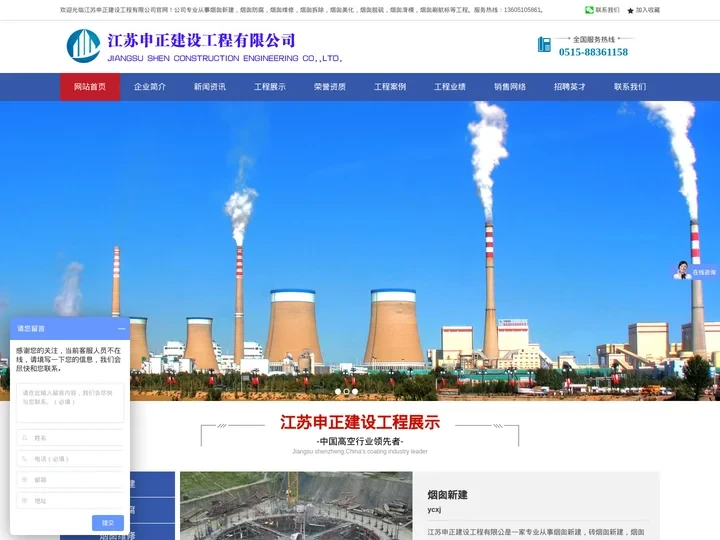Click 加入收藏 link
720x540 pixels.
648,10
